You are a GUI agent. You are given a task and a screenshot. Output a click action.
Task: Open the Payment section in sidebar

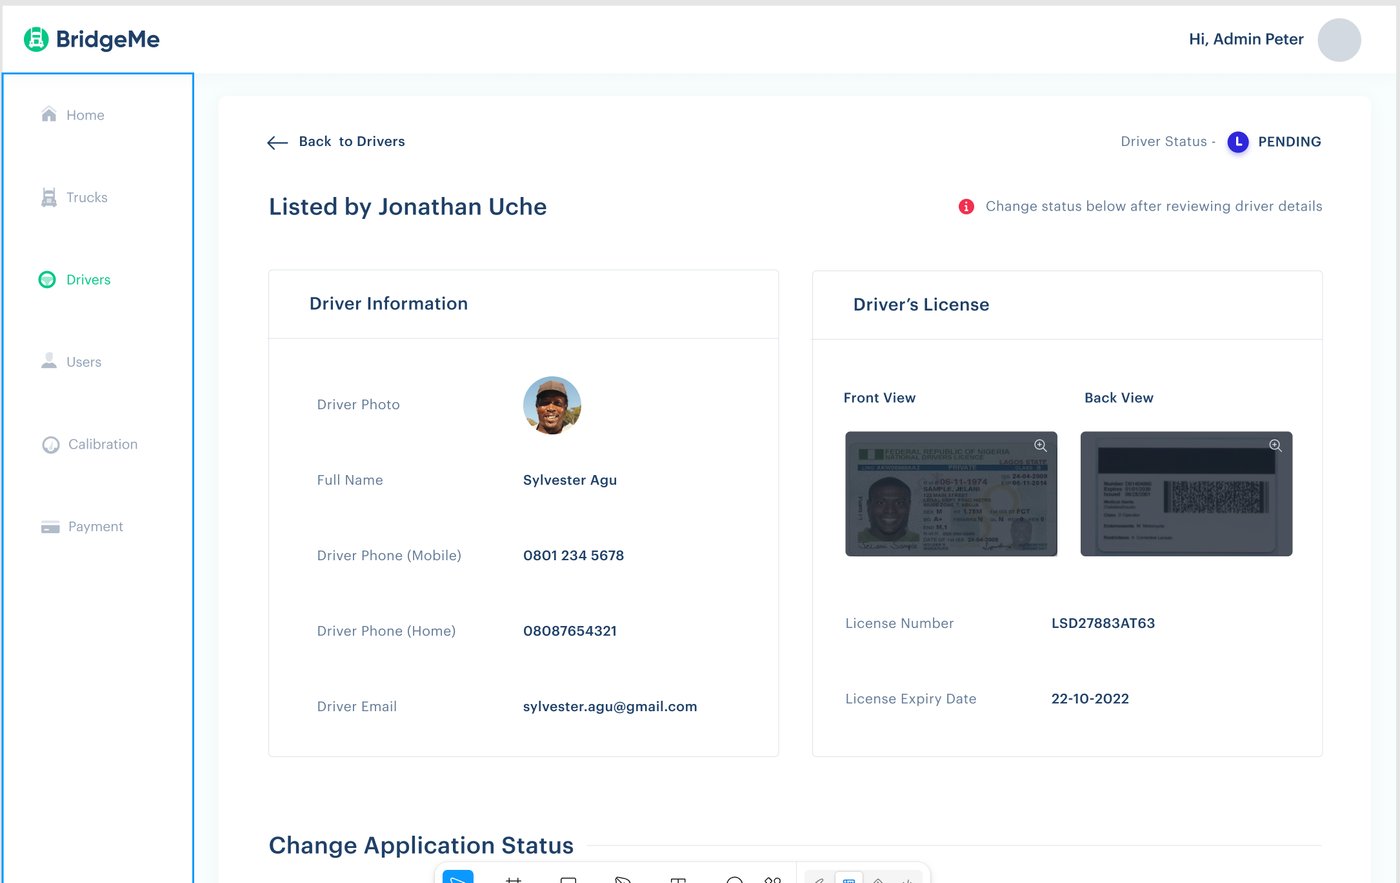(x=82, y=526)
